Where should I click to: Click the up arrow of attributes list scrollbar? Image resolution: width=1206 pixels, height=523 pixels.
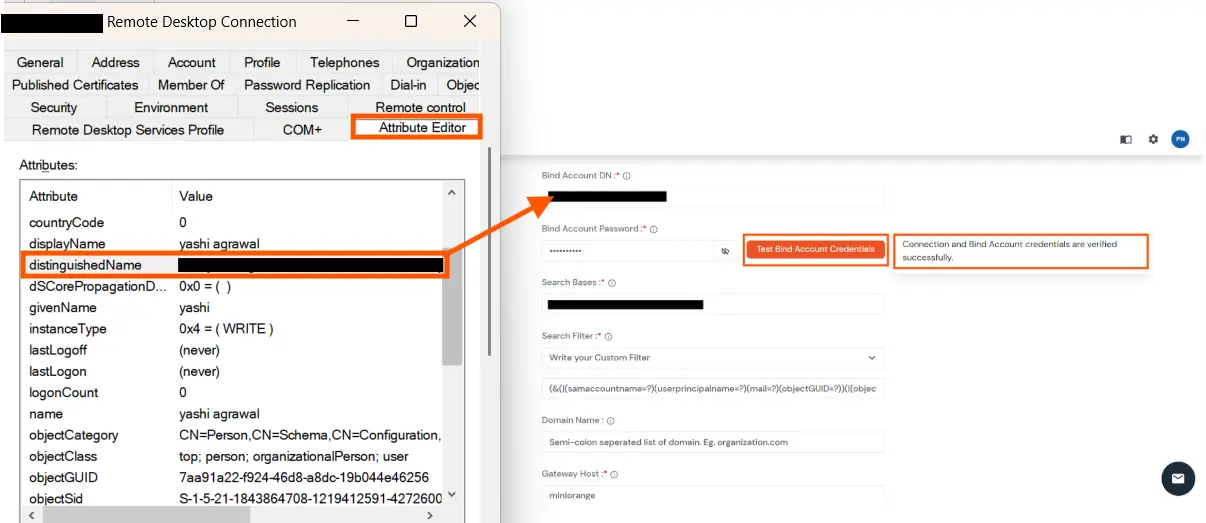[451, 192]
